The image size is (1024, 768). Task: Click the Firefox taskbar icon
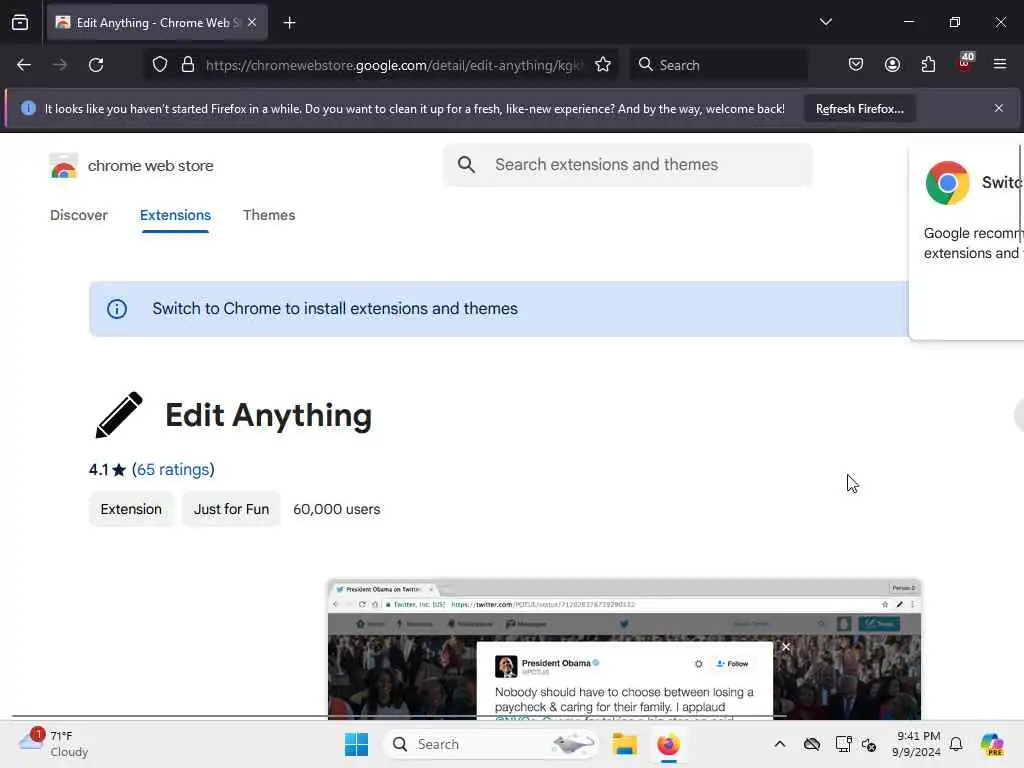click(x=668, y=744)
